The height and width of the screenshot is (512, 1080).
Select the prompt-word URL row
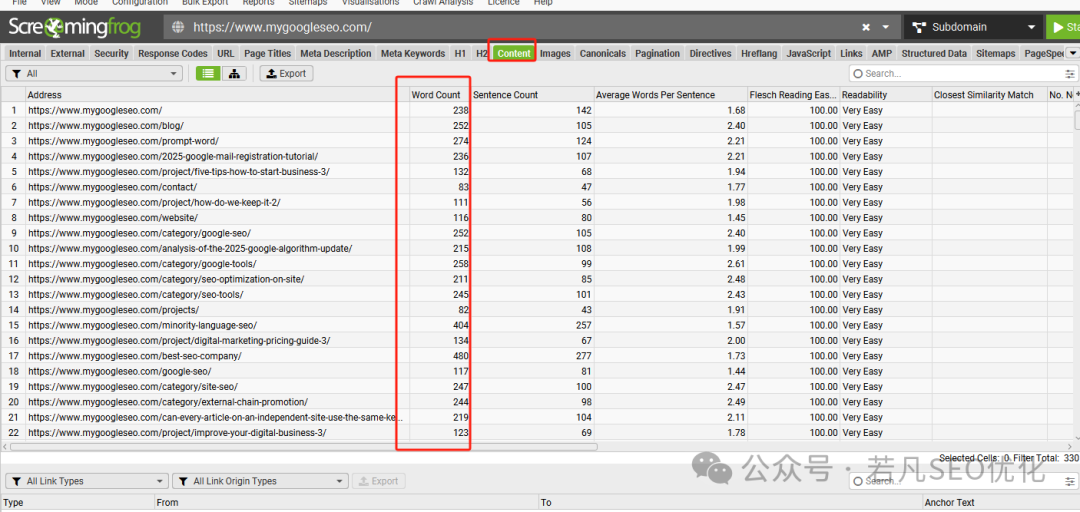536,141
